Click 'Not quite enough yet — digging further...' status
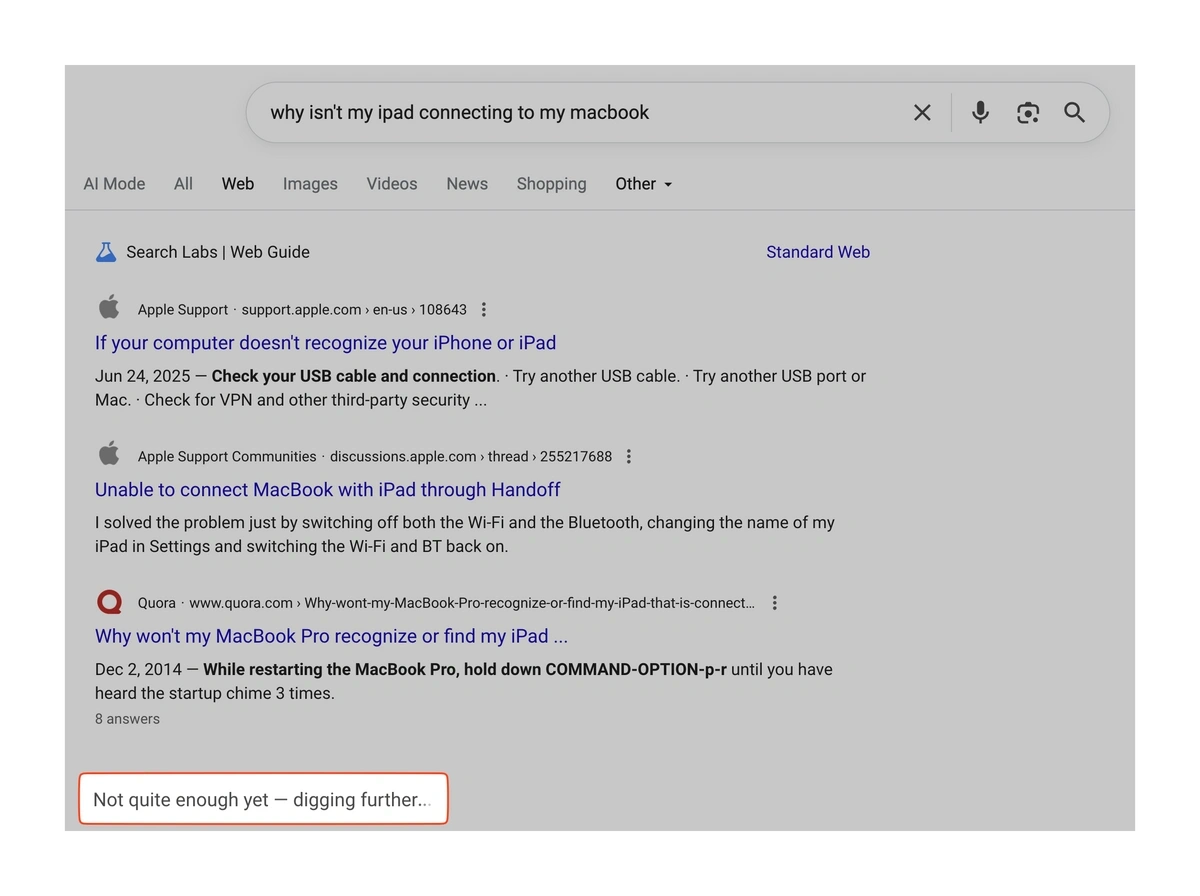Image resolution: width=1200 pixels, height=896 pixels. 263,799
